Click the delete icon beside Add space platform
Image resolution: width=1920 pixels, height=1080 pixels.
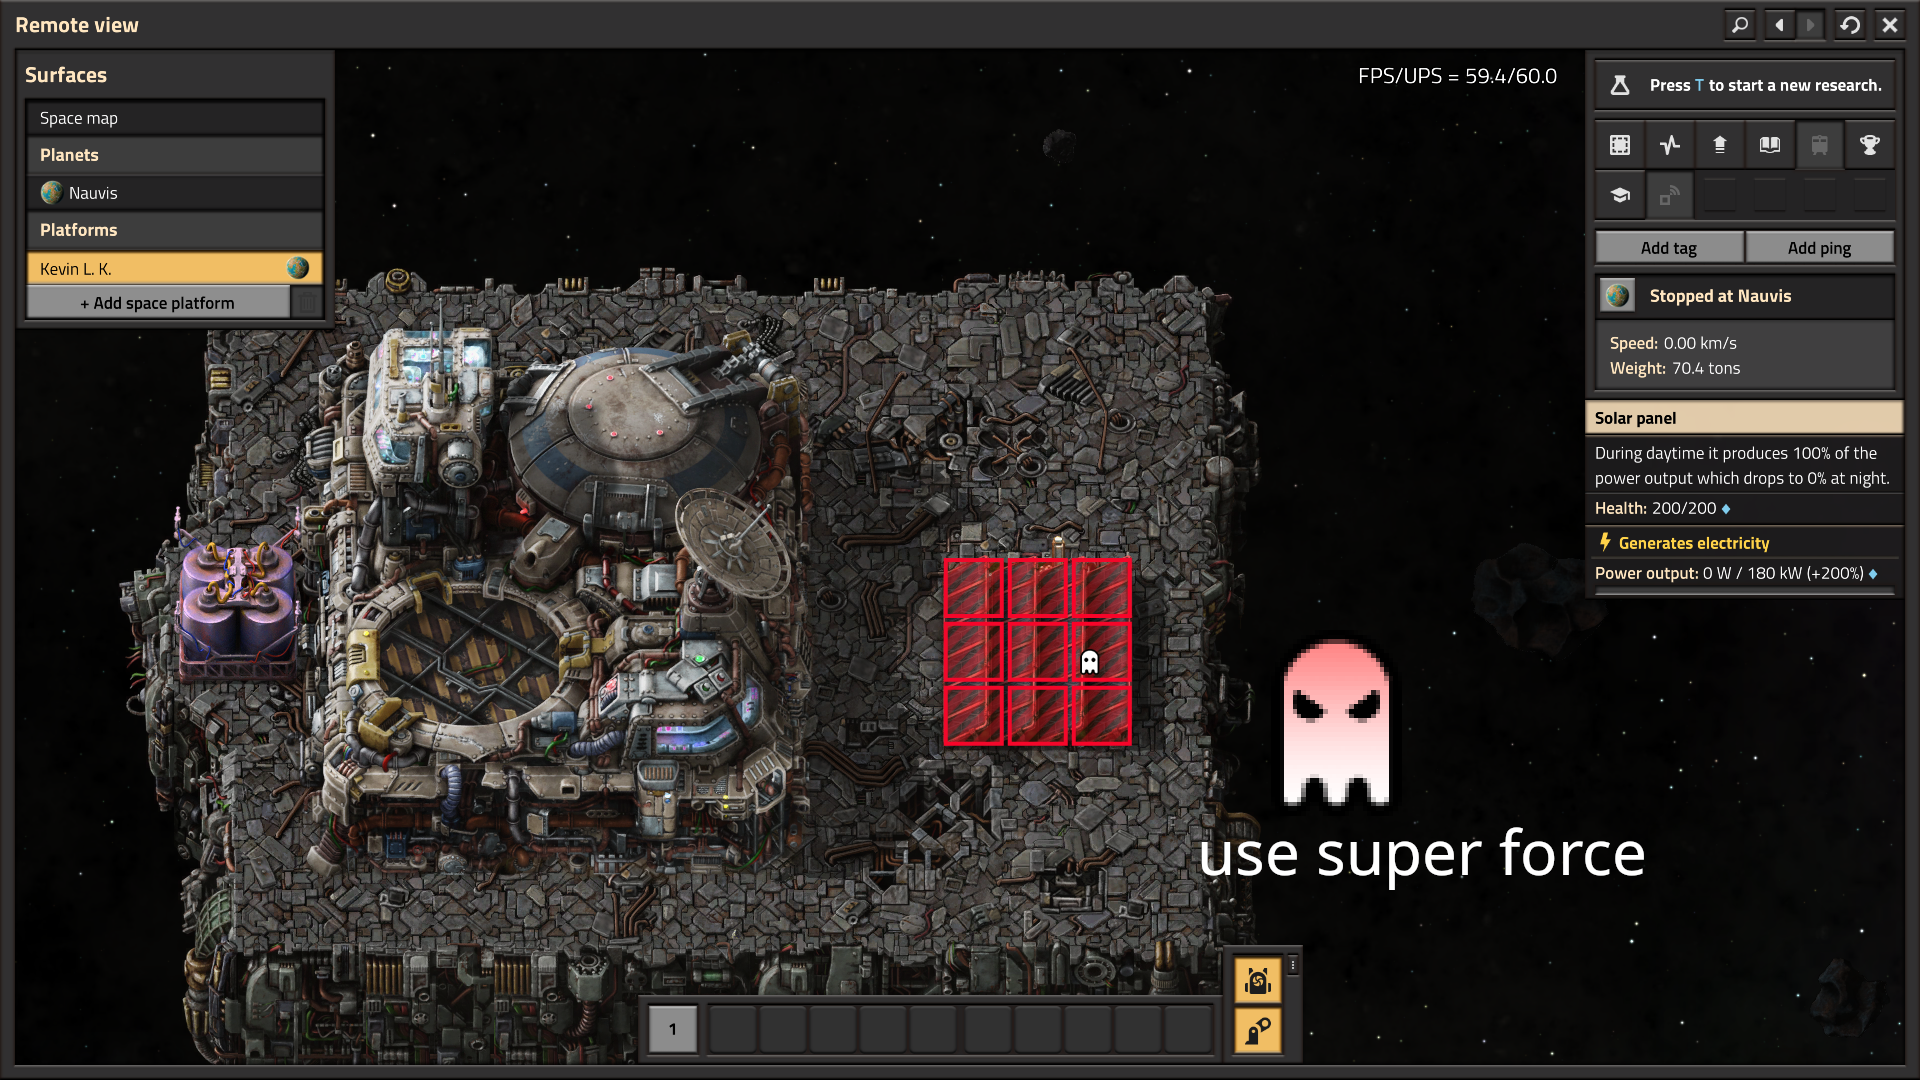307,303
